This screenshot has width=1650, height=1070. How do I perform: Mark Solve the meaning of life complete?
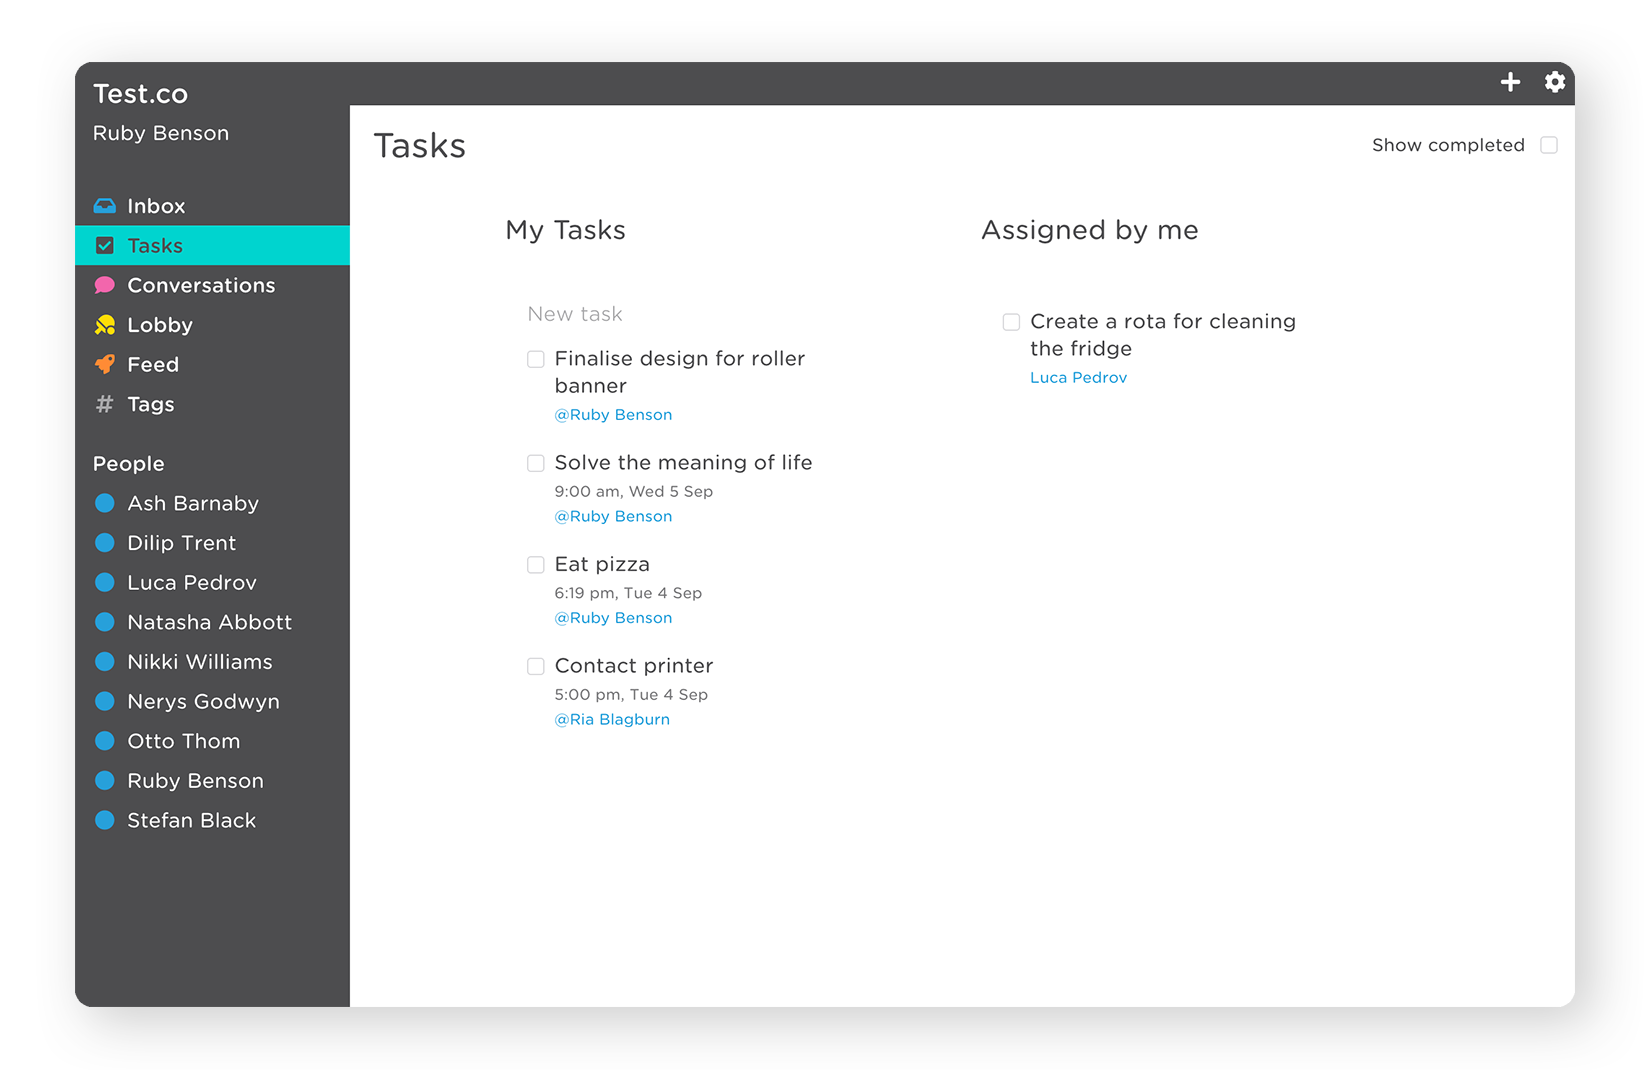(536, 463)
